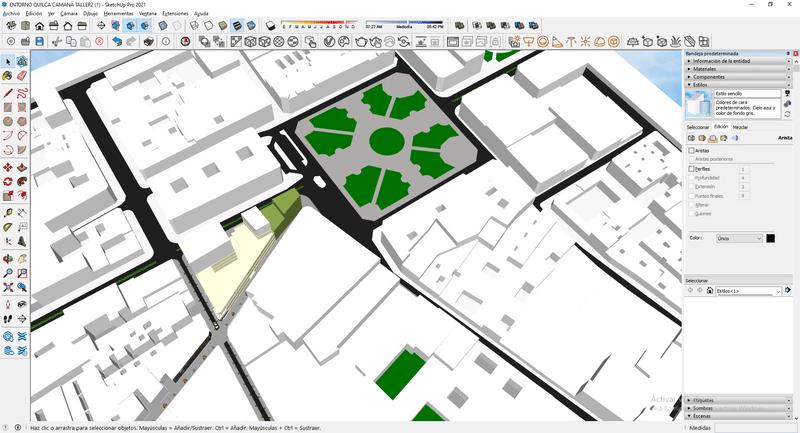Screen dimensions: 800x433
Task: Adjust the shadow time of day slider
Action: (x=404, y=26)
